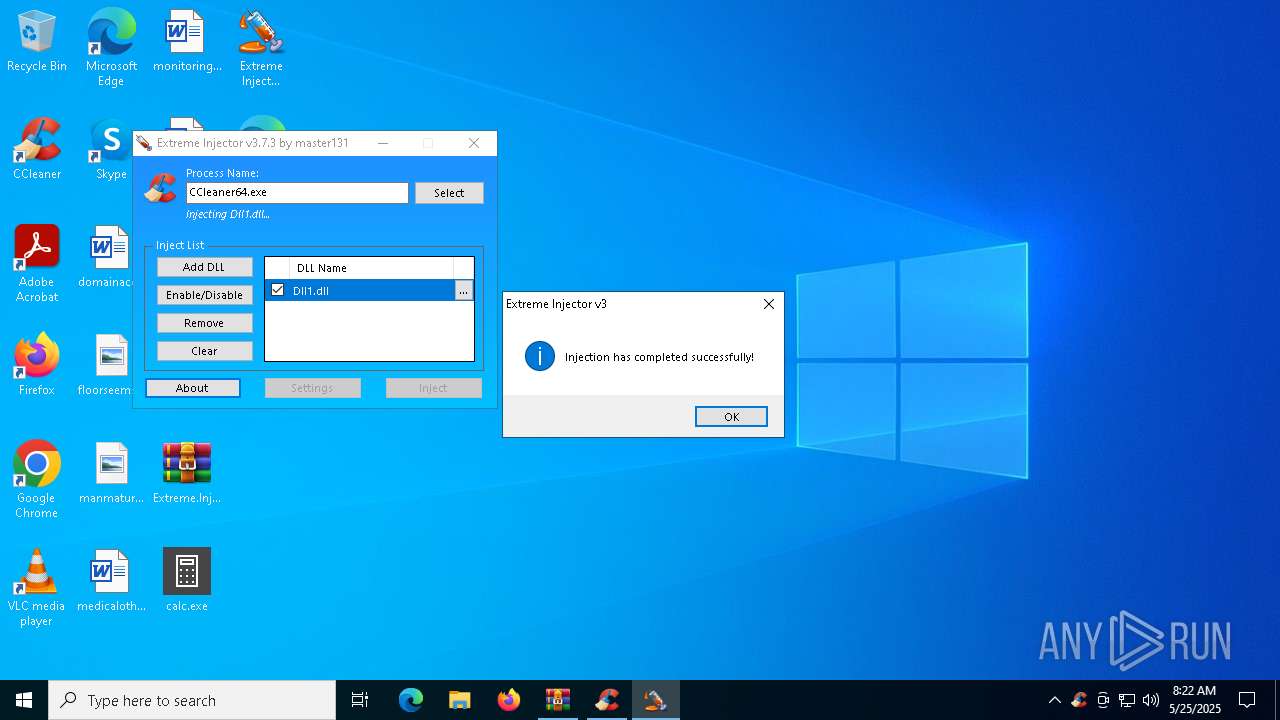Click the CCleaner system tray icon
The width and height of the screenshot is (1280, 720).
tap(1079, 700)
